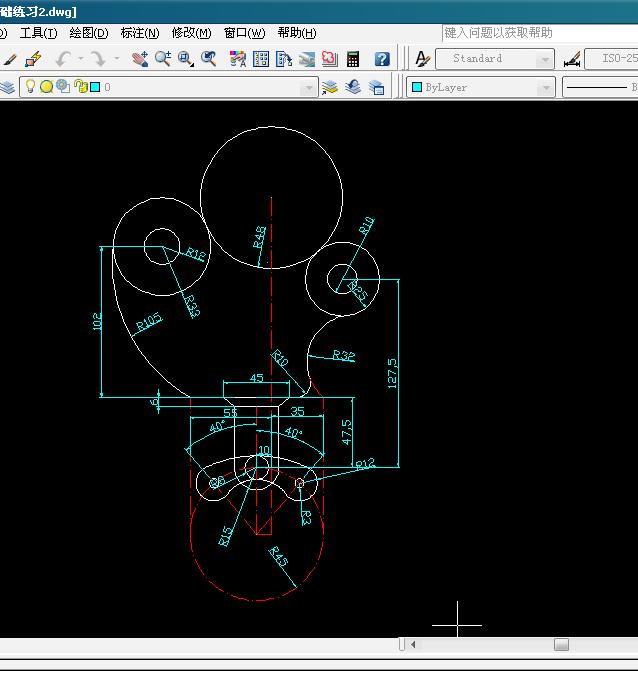Click the horizontal scrollbar left arrow
Image resolution: width=638 pixels, height=683 pixels.
tap(413, 644)
